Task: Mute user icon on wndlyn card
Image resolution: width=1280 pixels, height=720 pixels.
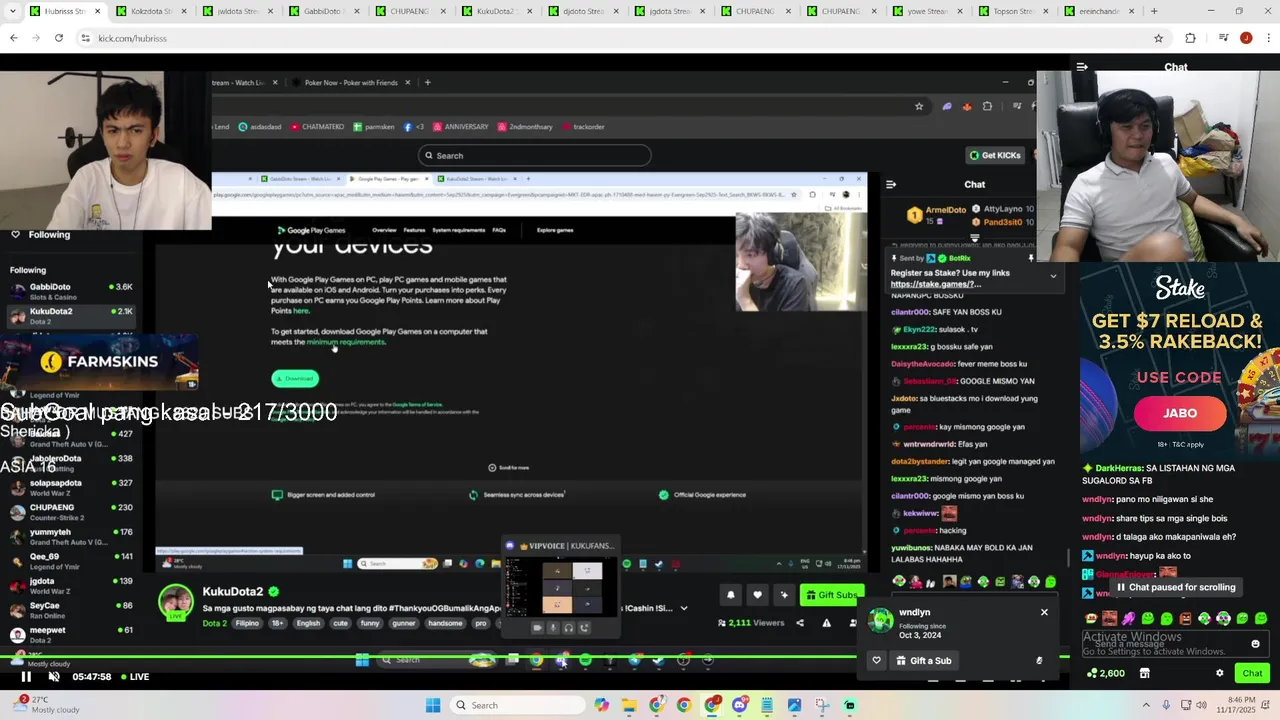Action: pos(1039,660)
